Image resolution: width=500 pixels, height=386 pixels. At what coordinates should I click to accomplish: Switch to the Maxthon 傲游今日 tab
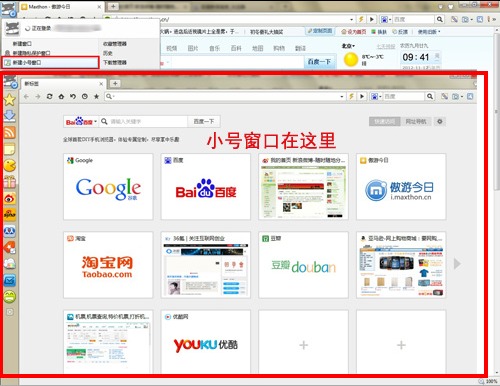(x=61, y=7)
